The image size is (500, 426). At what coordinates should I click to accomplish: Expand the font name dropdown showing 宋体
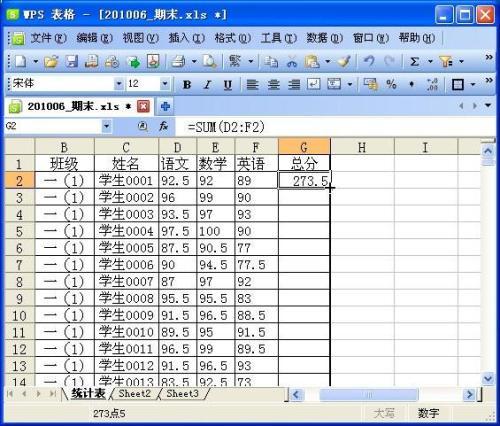coord(119,84)
